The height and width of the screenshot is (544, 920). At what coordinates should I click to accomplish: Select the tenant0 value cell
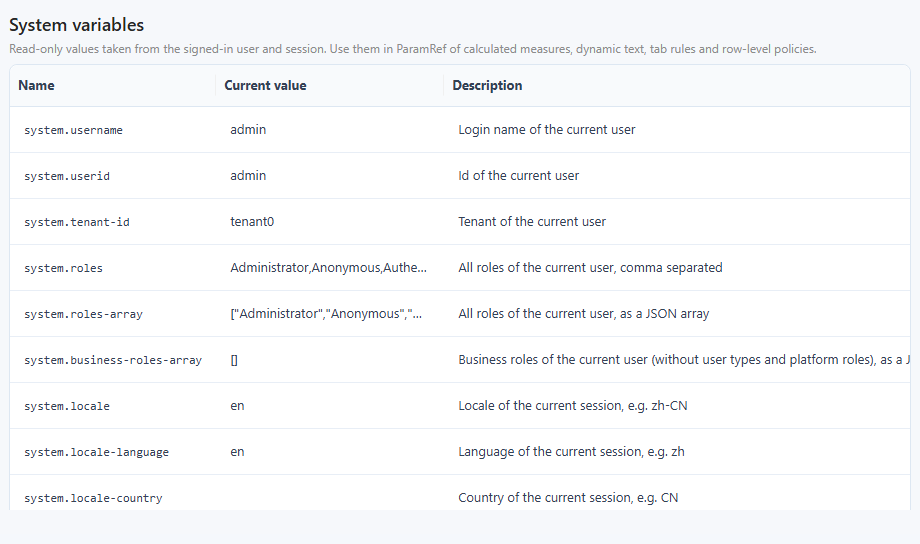[252, 222]
